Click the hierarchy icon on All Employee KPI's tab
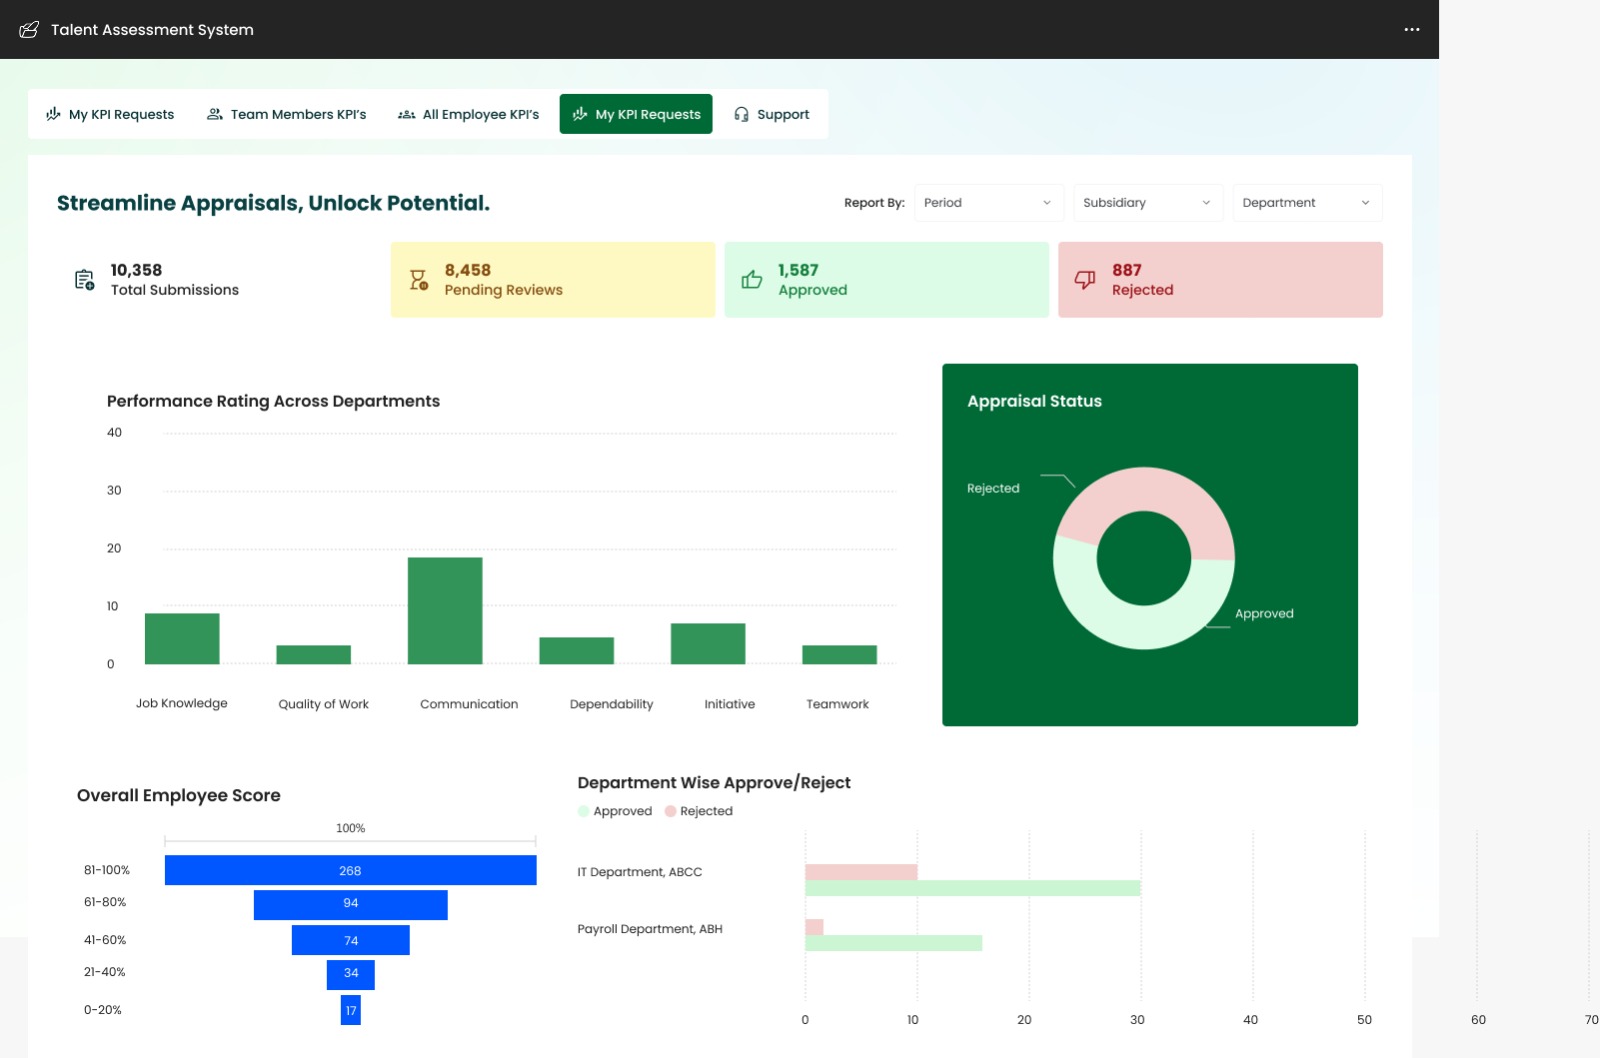Screen dimensions: 1600x1058 point(407,114)
